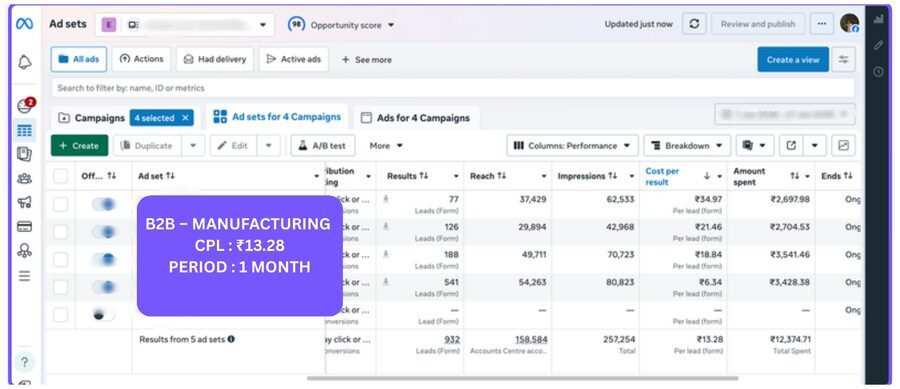Click the horizontal table scrollbar
This screenshot has width=900, height=389.
pos(522,378)
